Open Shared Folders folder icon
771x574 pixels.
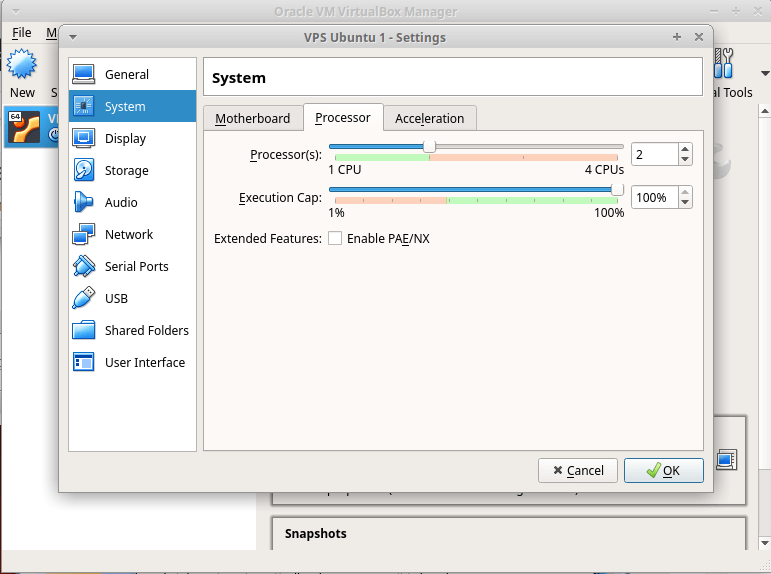click(x=84, y=330)
